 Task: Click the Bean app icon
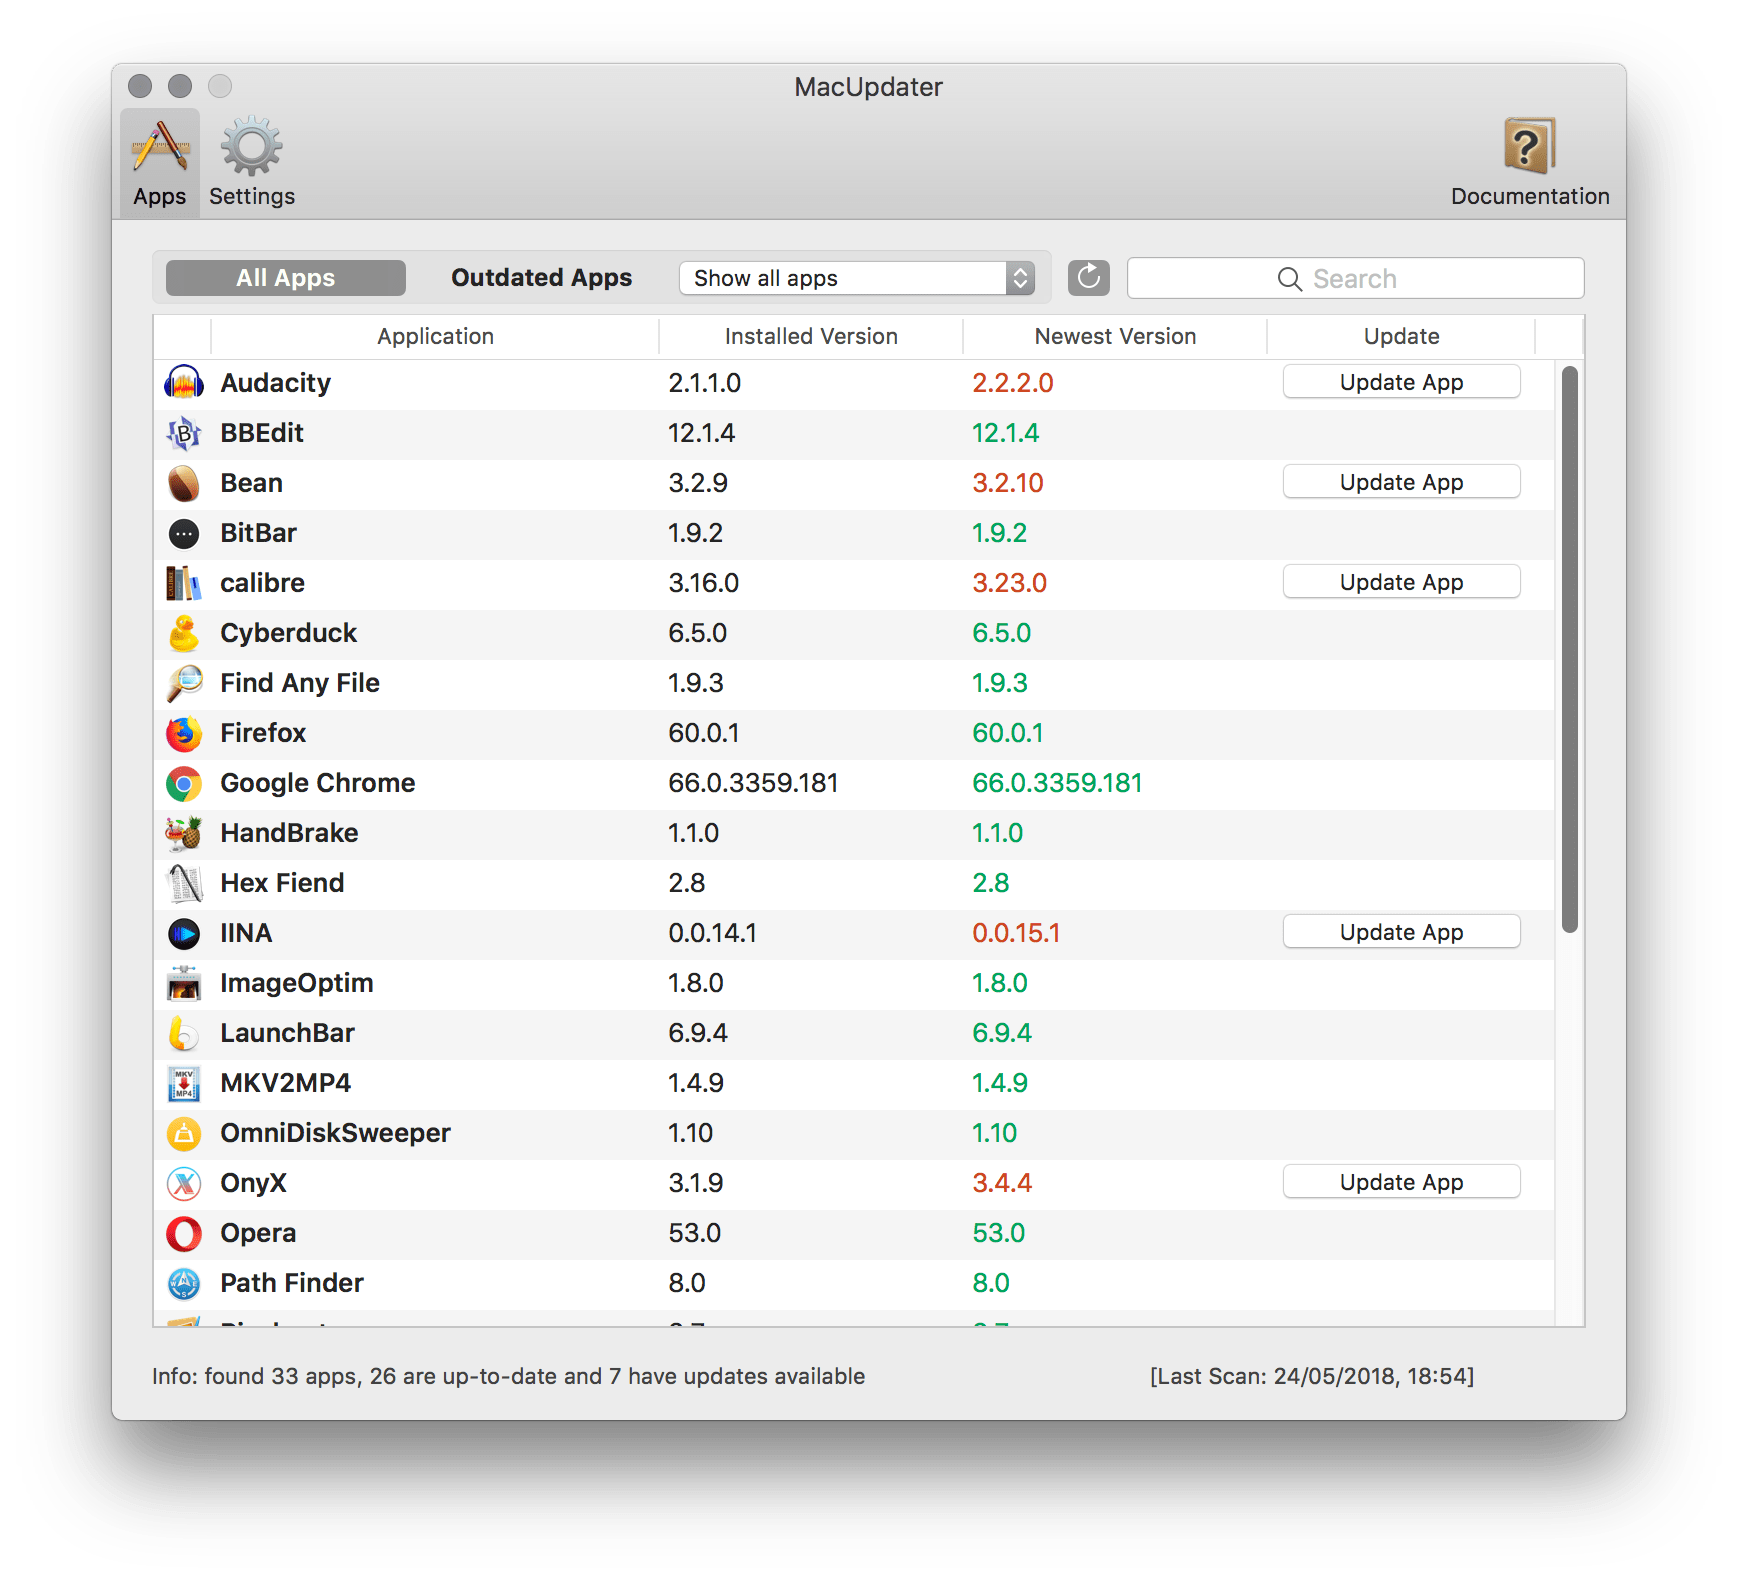pos(184,483)
